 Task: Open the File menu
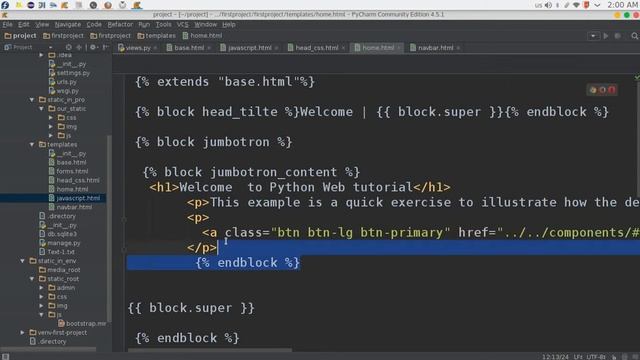click(x=7, y=24)
